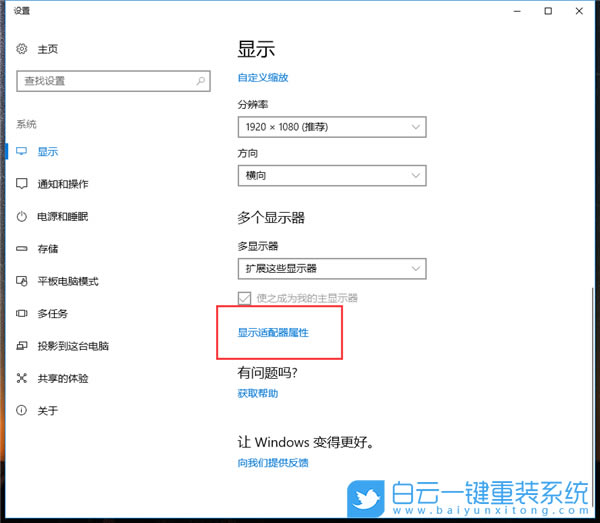This screenshot has height=523, width=600.
Task: Open 电源和睡眠 settings
Action: [x=63, y=217]
